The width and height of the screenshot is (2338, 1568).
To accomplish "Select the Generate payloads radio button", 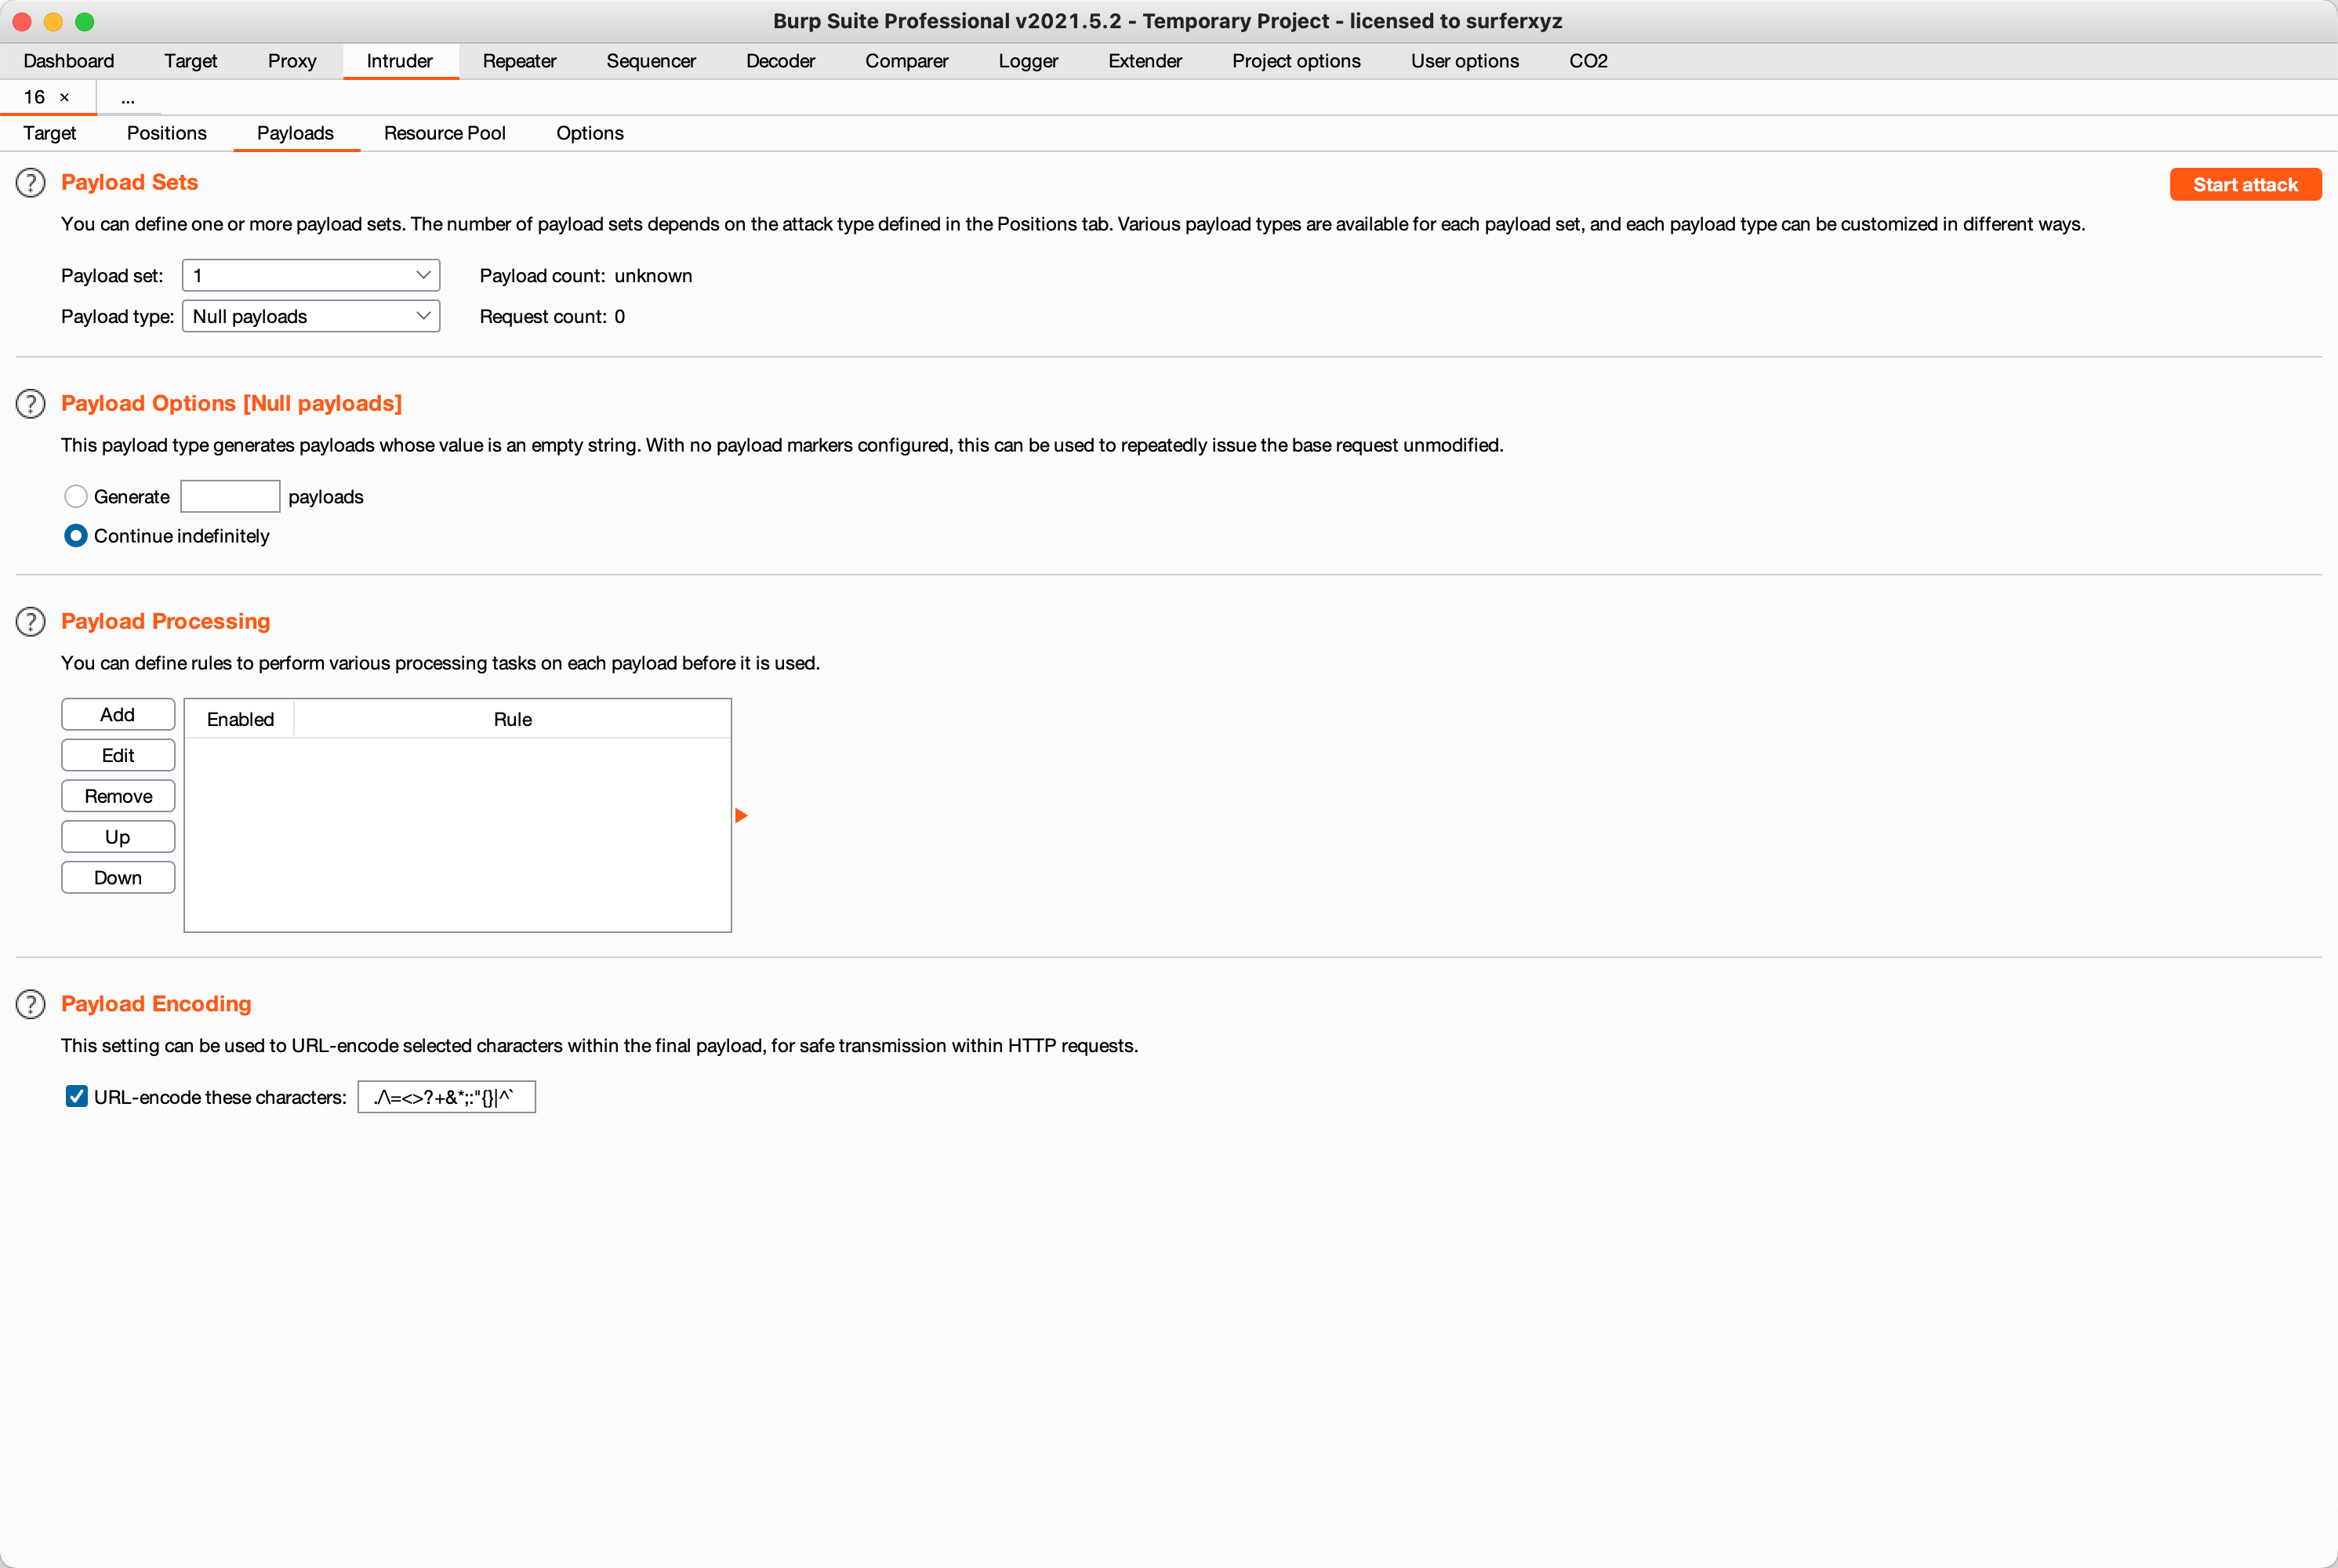I will pos(76,496).
